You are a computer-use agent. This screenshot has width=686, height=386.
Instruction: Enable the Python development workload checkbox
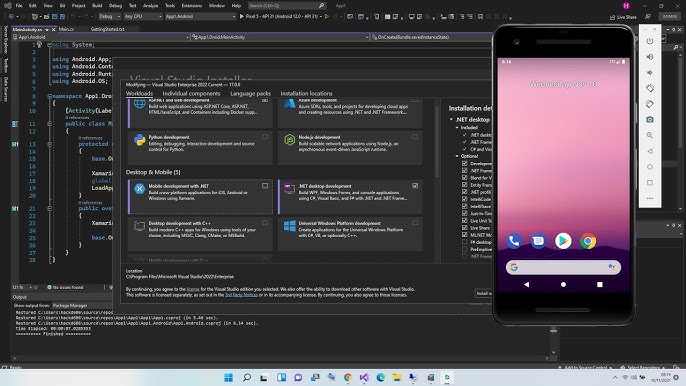pyautogui.click(x=265, y=137)
